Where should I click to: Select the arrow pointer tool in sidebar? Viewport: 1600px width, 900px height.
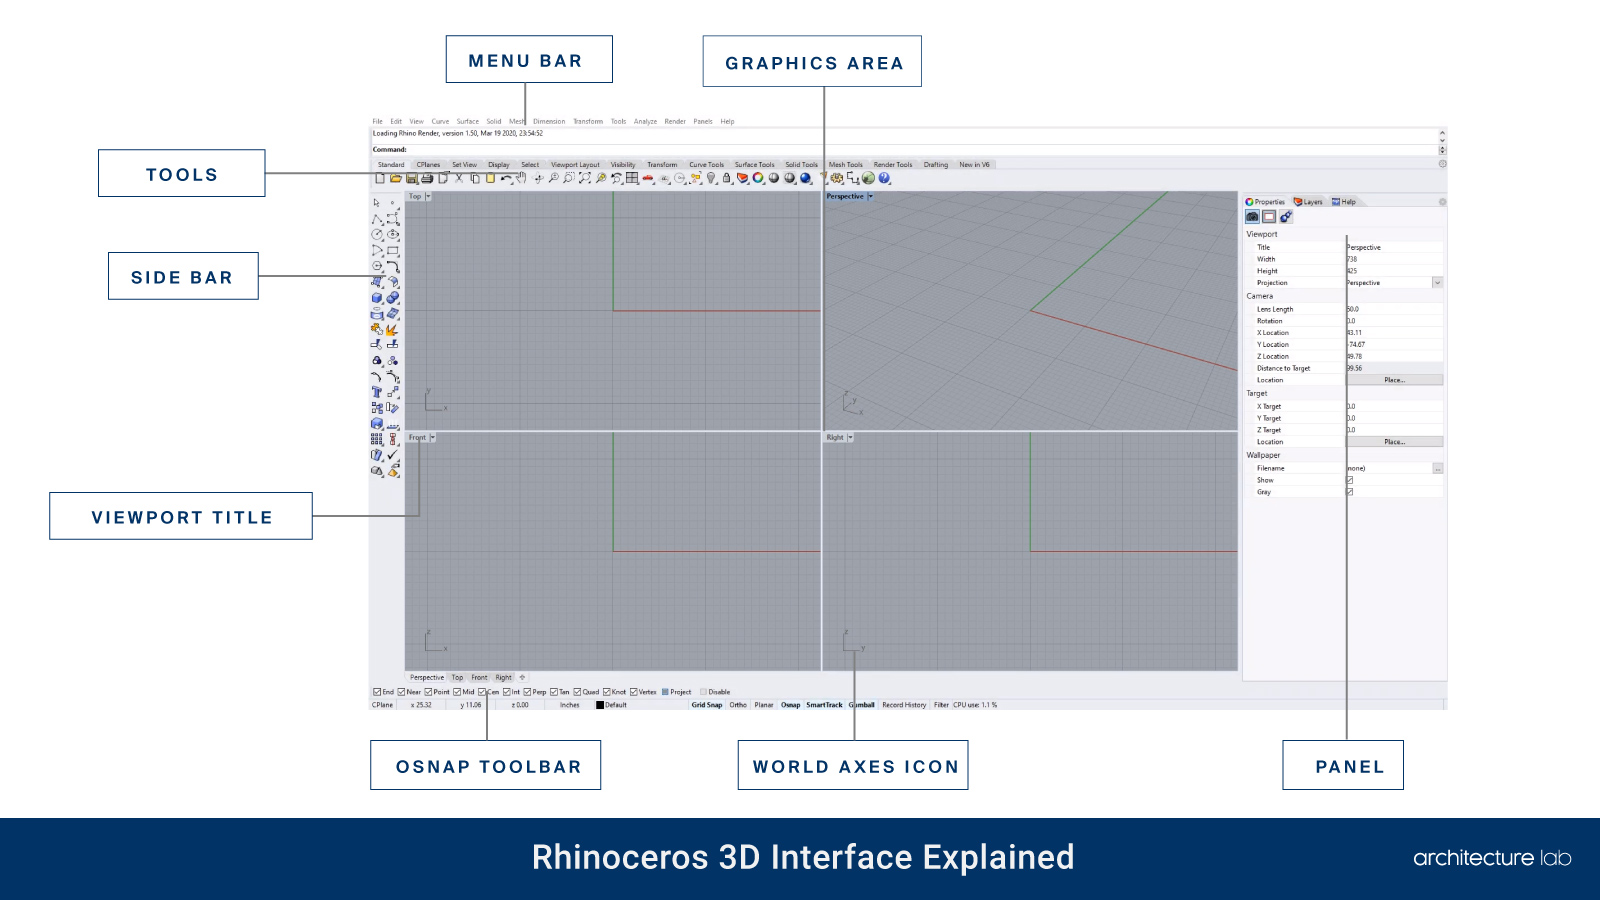377,203
